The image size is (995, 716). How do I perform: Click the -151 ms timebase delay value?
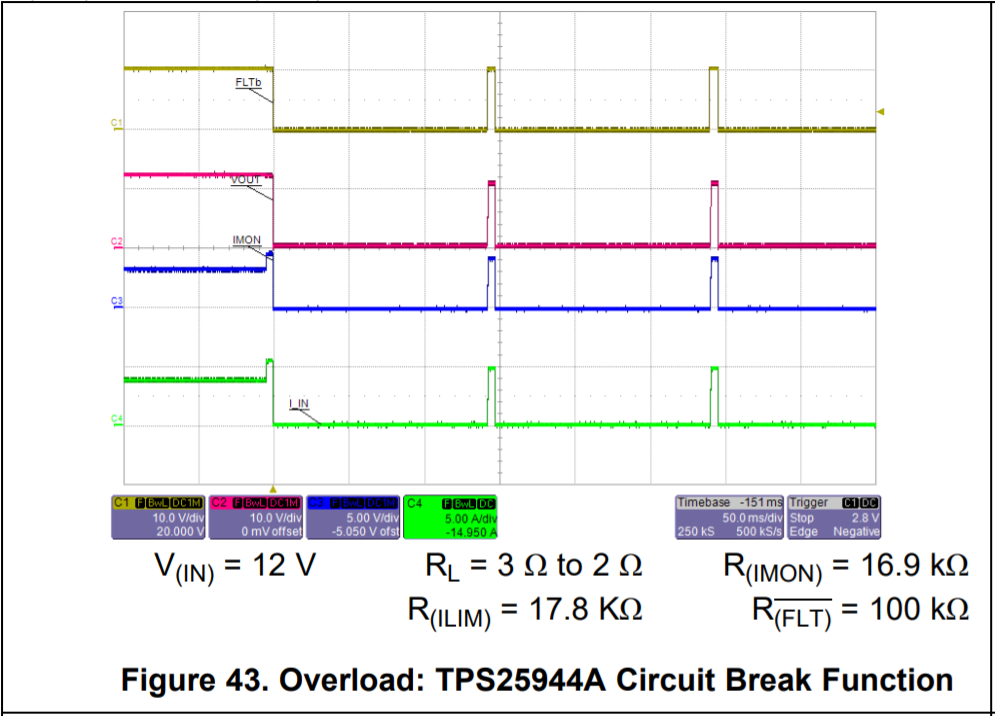pos(761,502)
